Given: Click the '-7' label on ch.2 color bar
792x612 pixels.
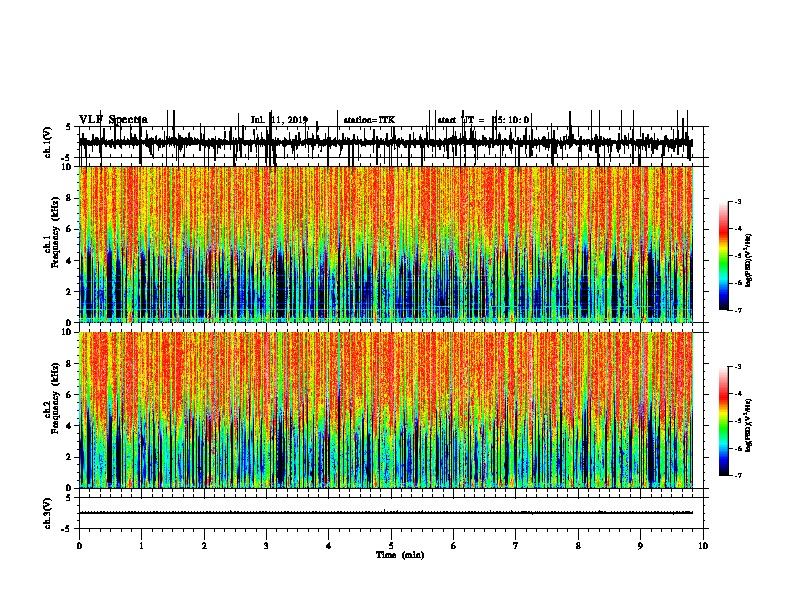Looking at the screenshot, I should point(738,475).
